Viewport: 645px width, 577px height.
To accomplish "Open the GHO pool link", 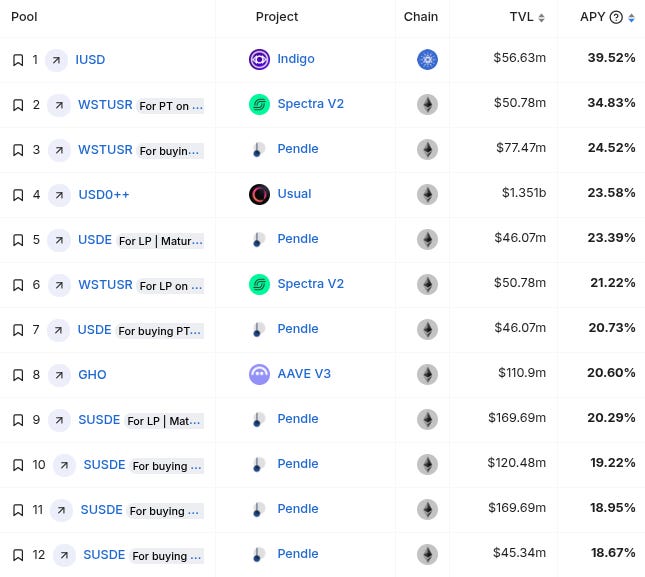I will tap(92, 375).
